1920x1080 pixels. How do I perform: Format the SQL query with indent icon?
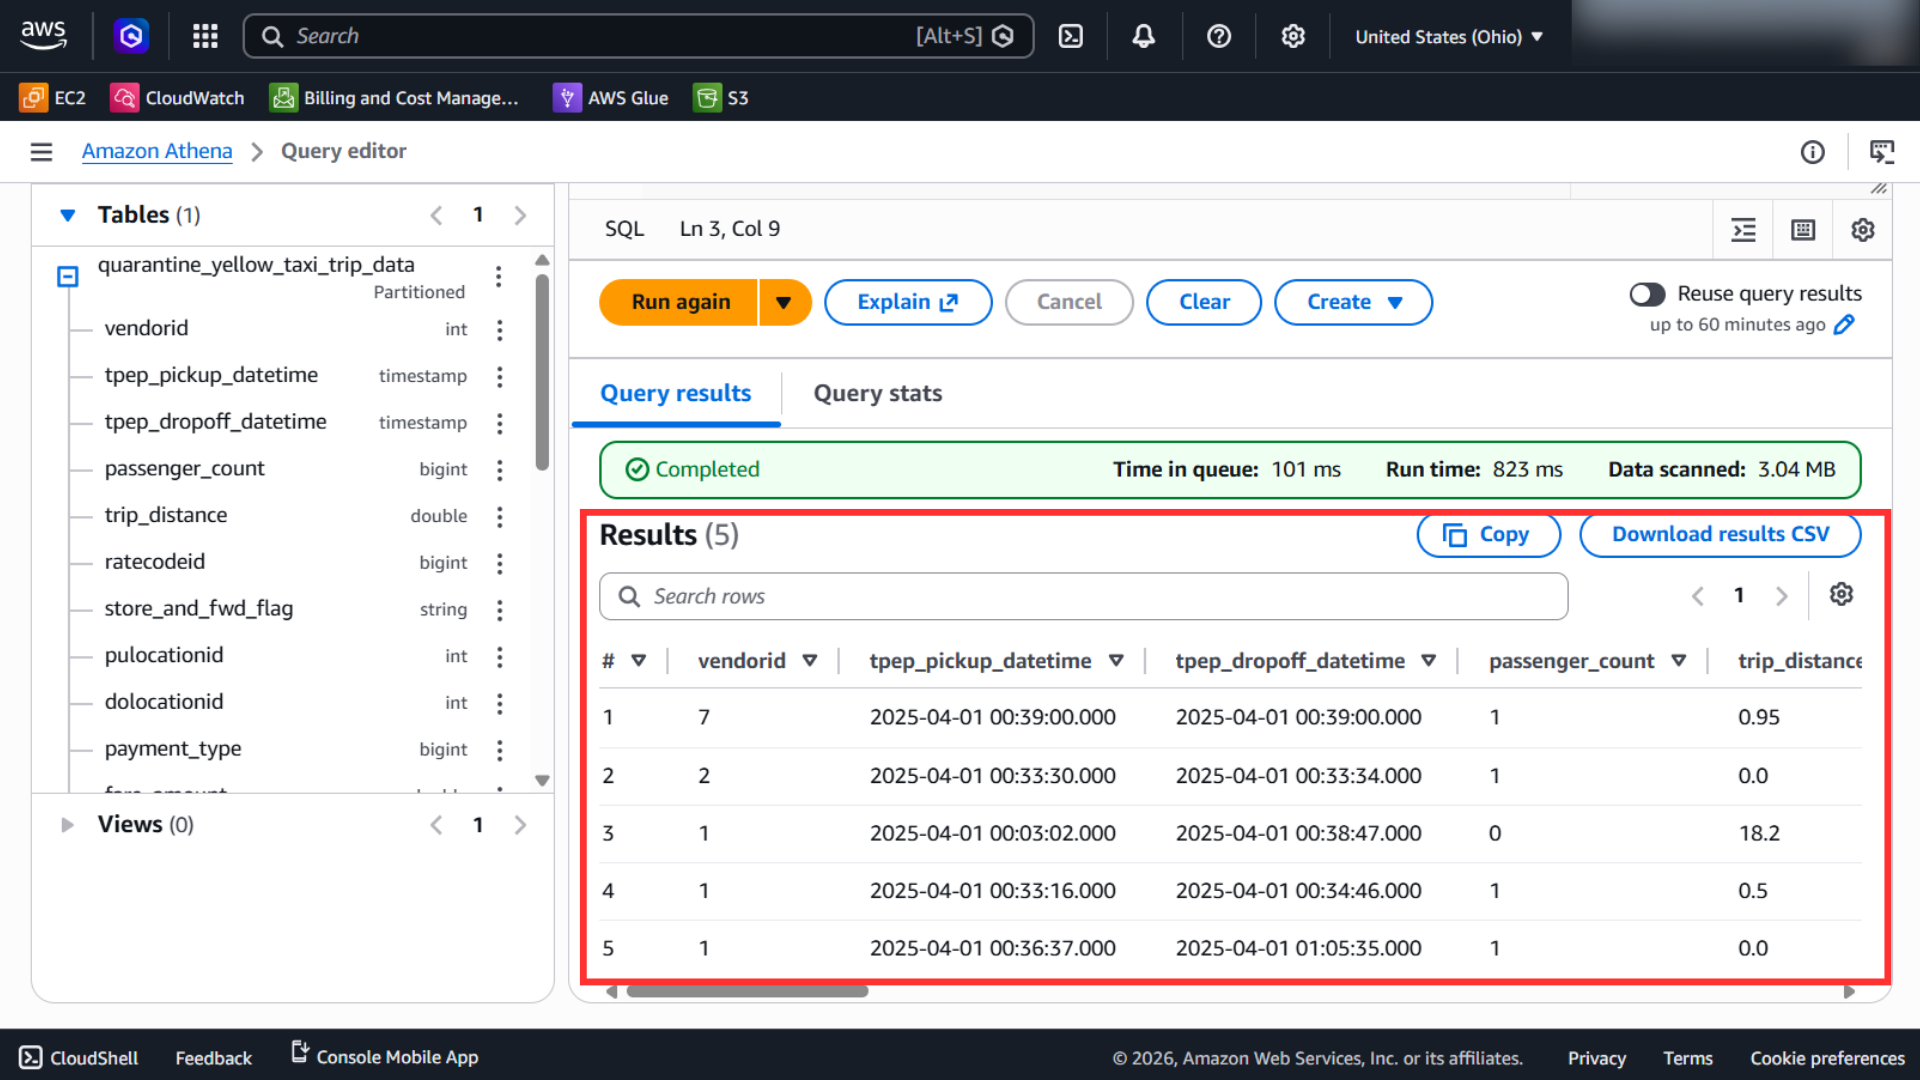[x=1743, y=230]
